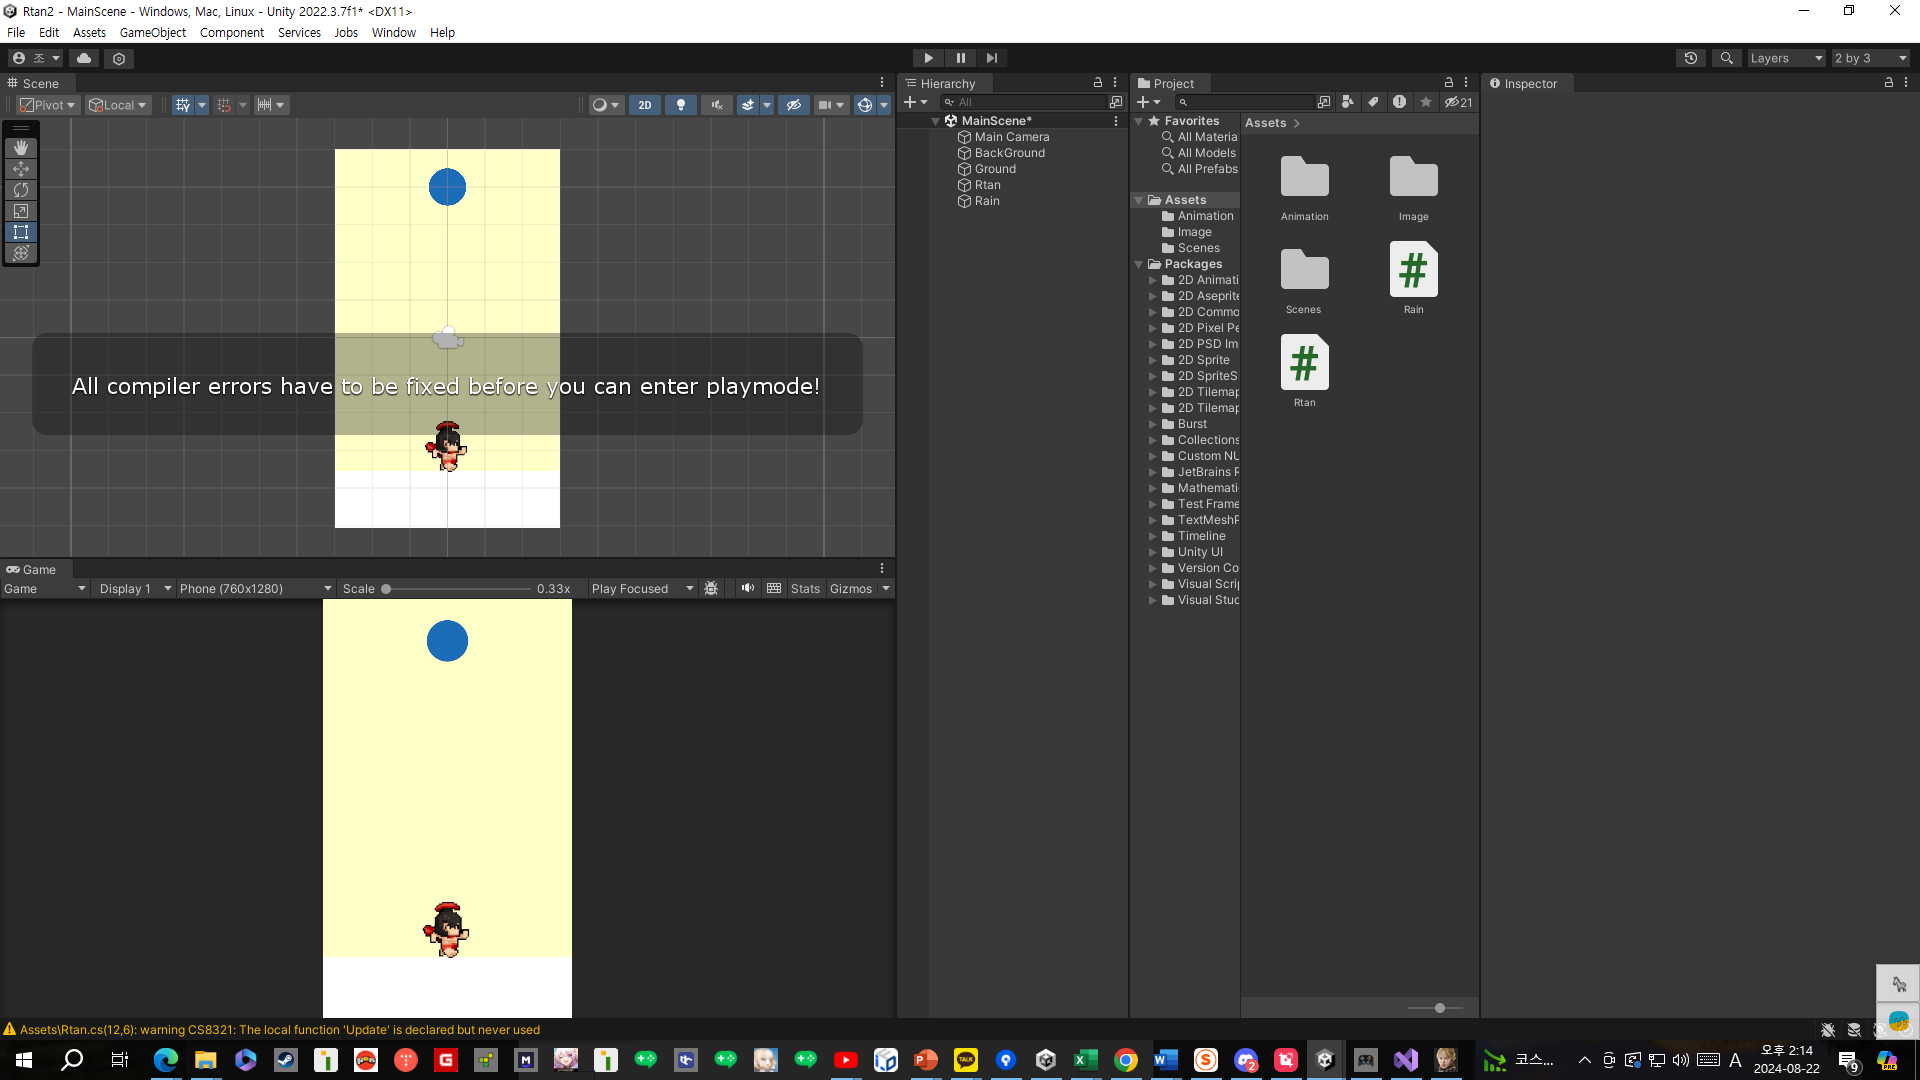Open the Phone (760x1280) aspect dropdown
The width and height of the screenshot is (1920, 1080).
256,589
